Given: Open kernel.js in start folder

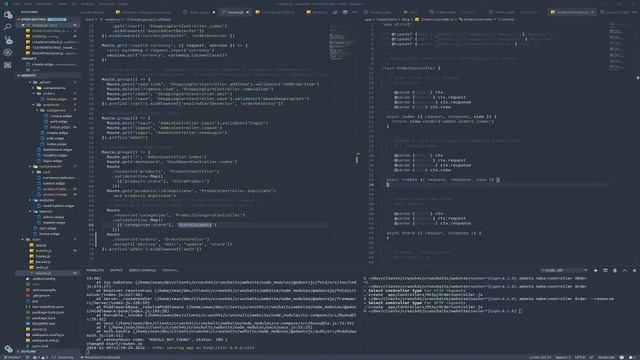Looking at the screenshot, I should click(43, 262).
